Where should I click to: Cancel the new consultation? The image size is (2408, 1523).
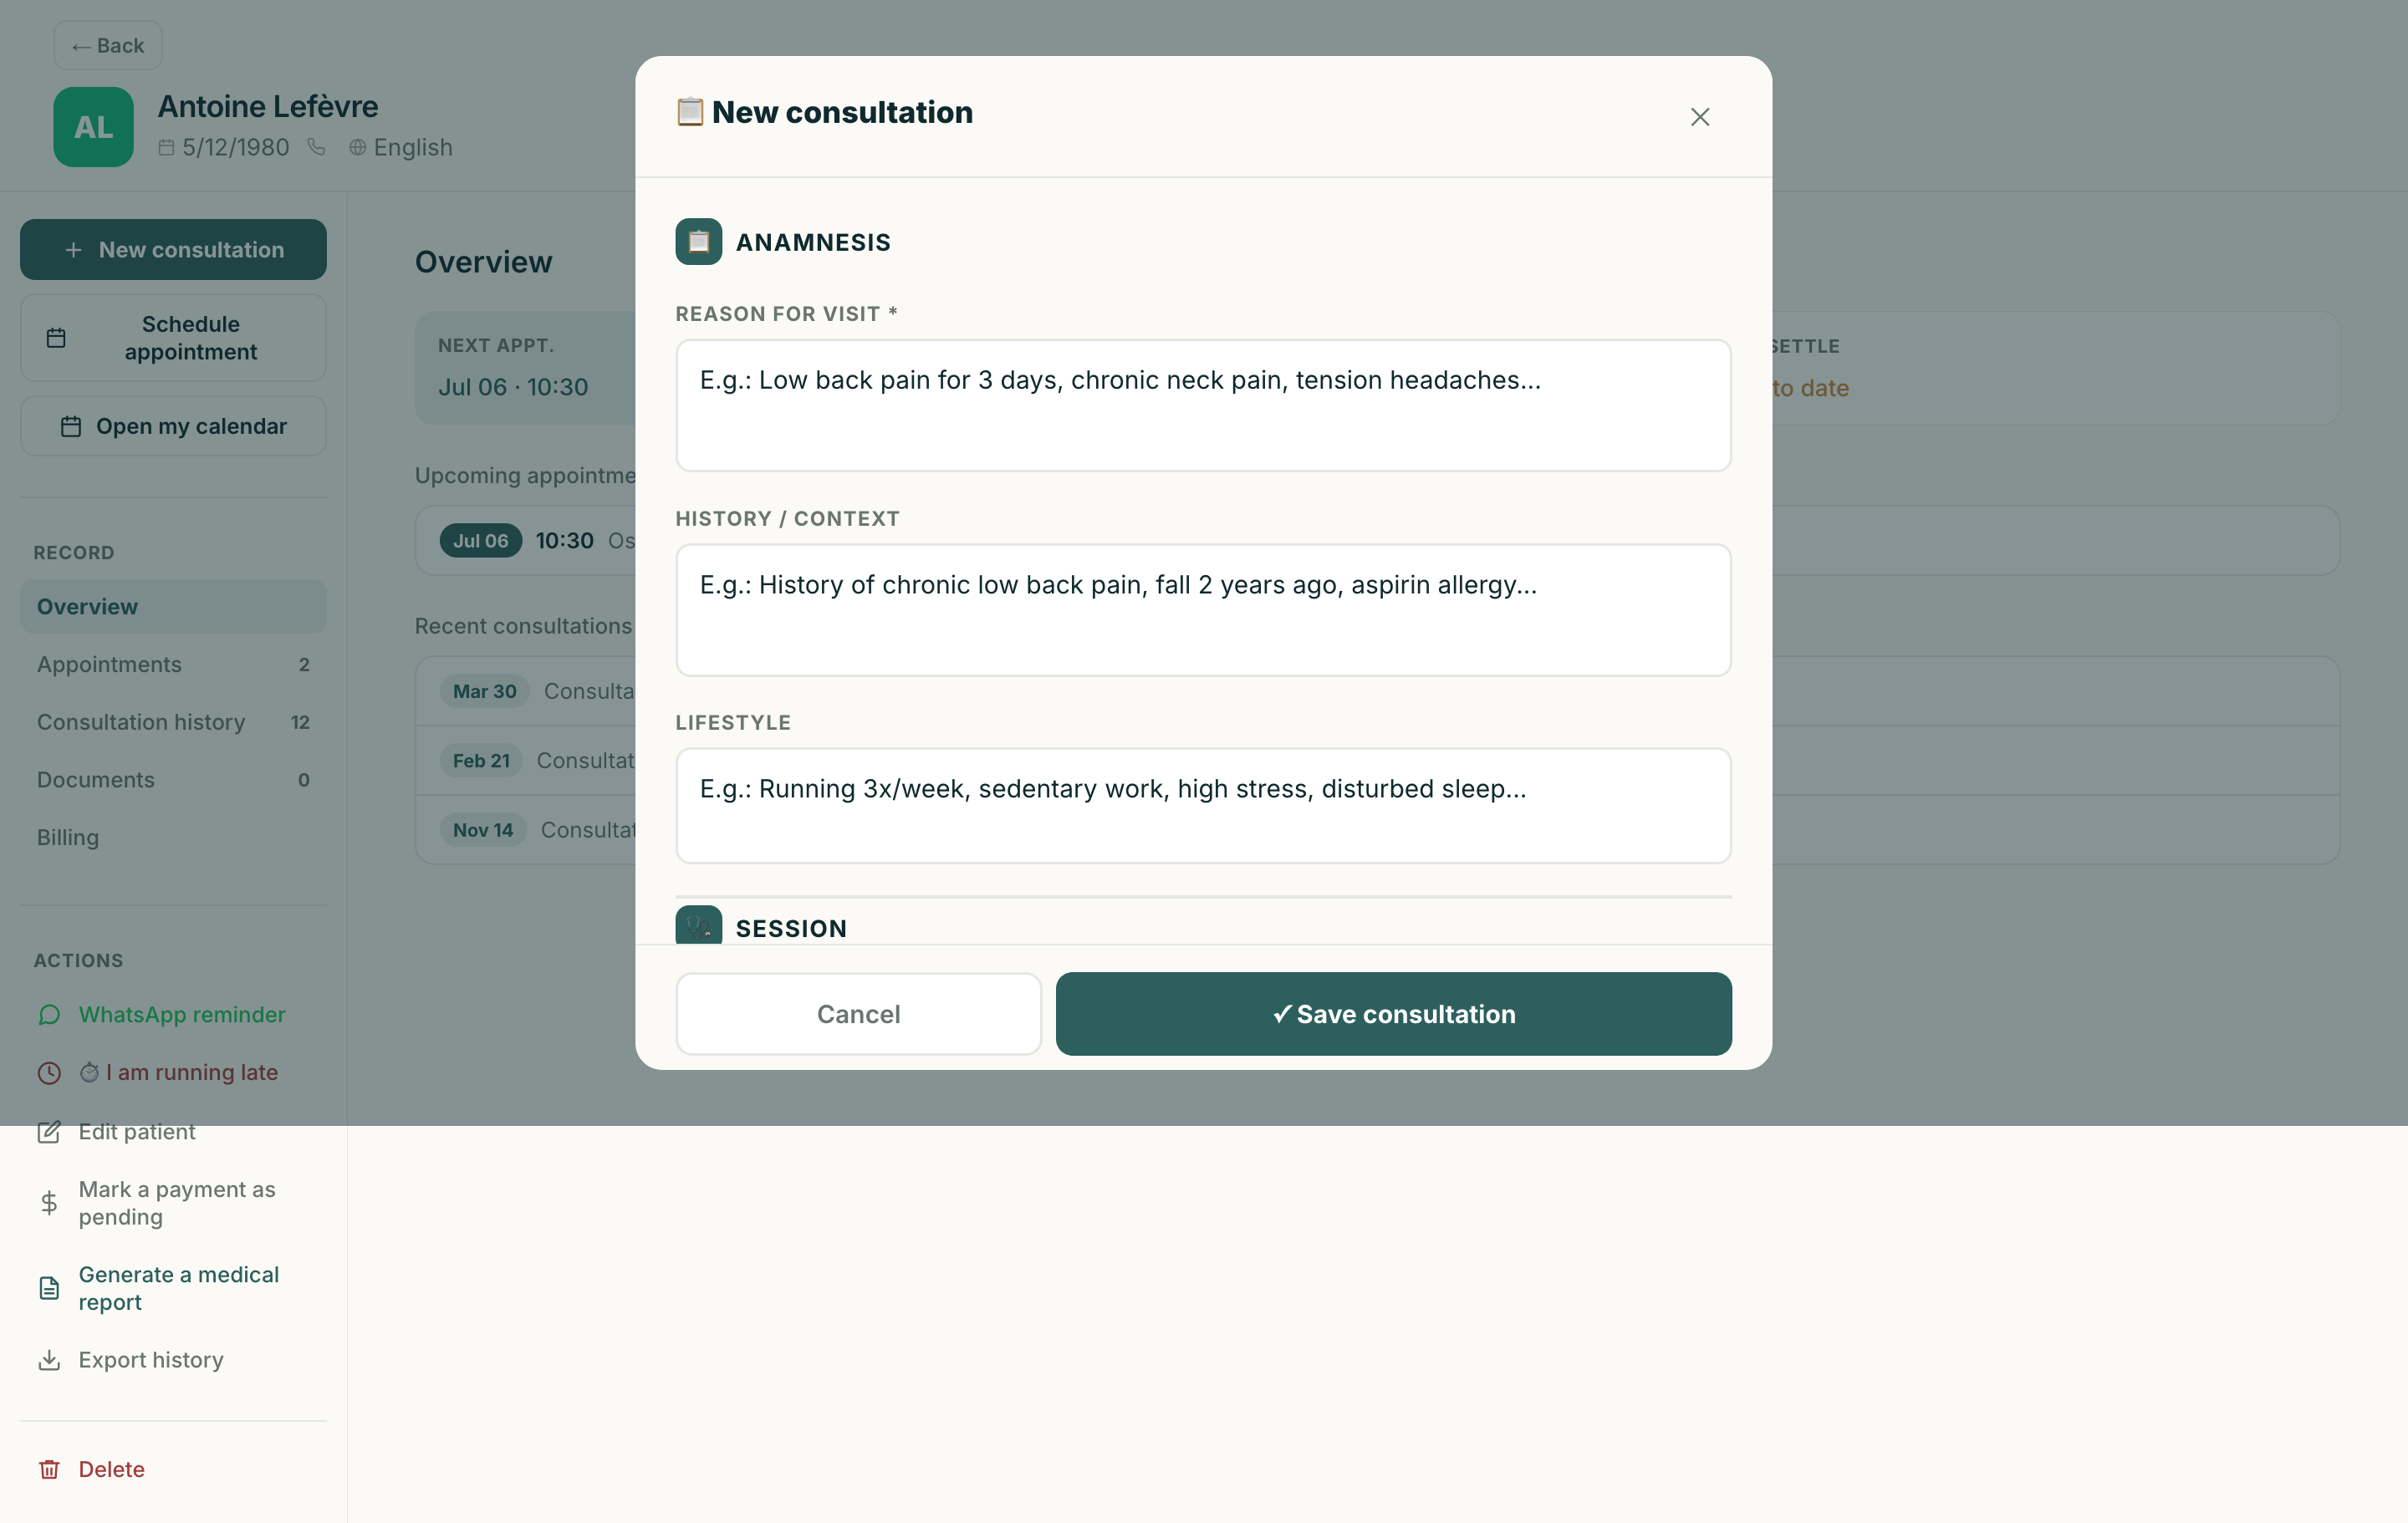858,1014
